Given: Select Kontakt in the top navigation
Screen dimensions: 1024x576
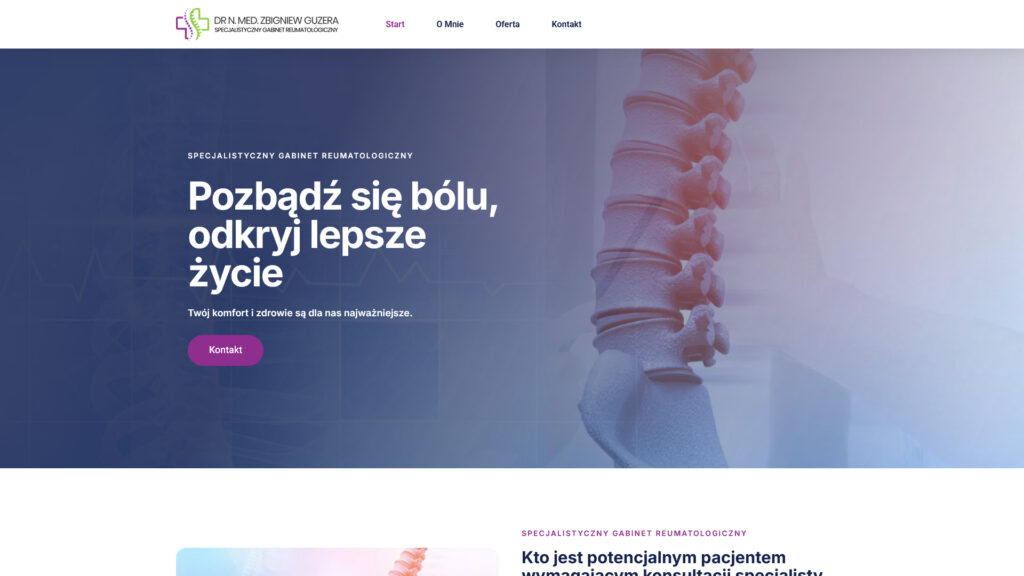Looking at the screenshot, I should point(566,24).
